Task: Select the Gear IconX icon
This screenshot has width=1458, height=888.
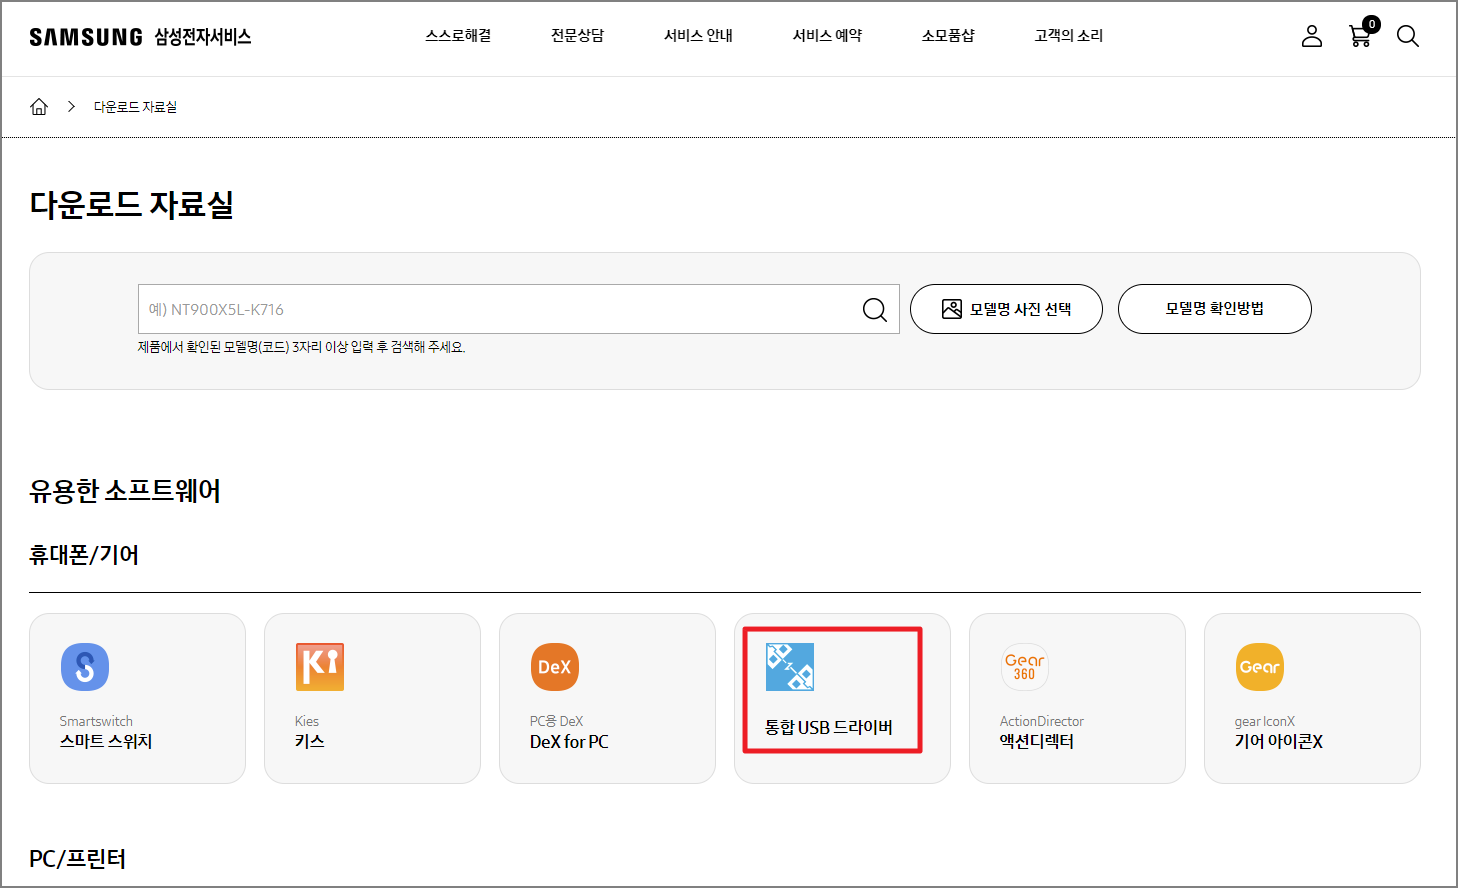Action: pos(1260,667)
